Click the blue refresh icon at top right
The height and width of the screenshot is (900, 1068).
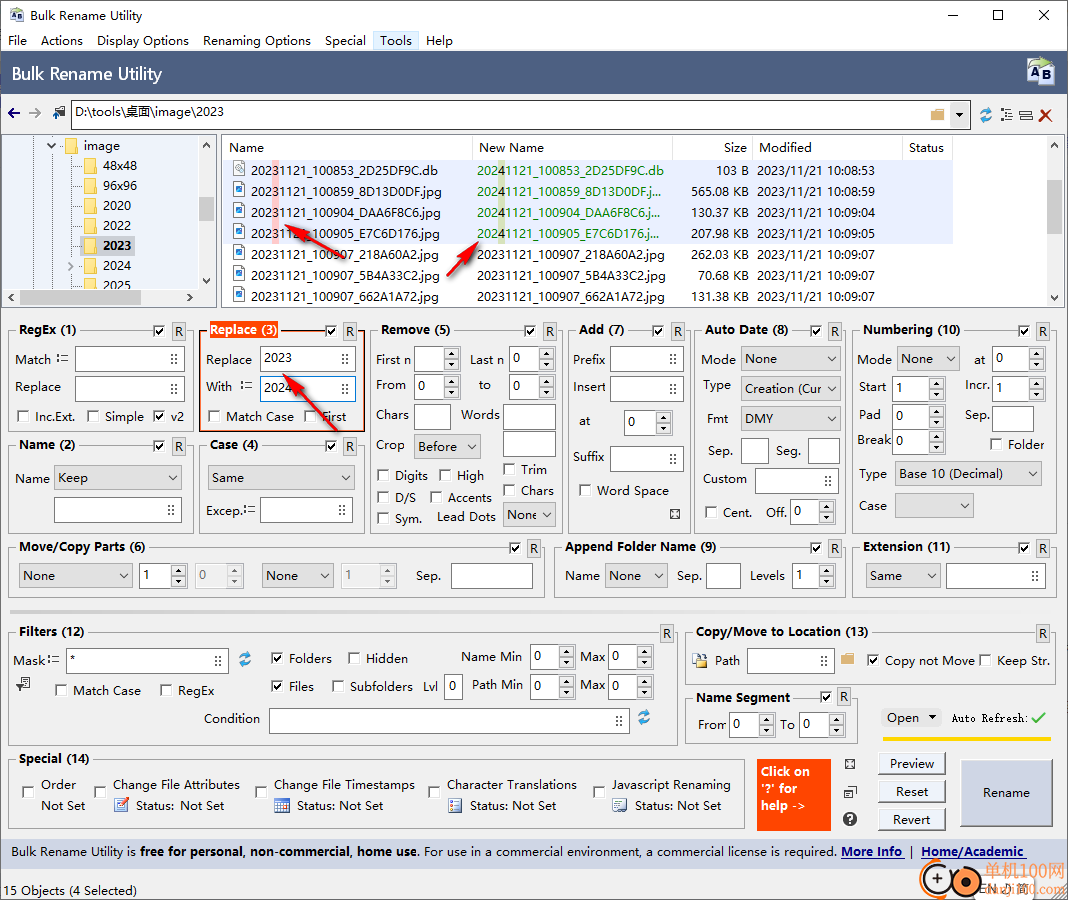click(986, 115)
